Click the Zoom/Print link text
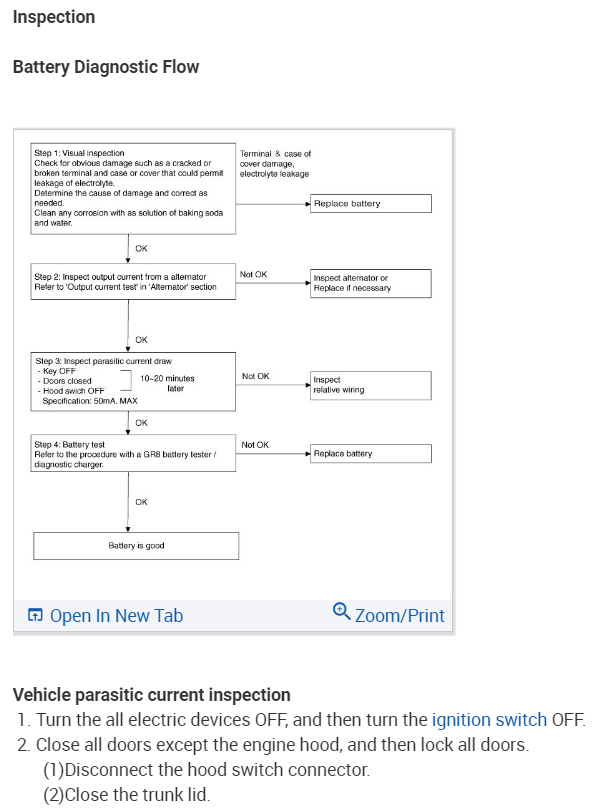The width and height of the screenshot is (605, 808). click(x=399, y=615)
